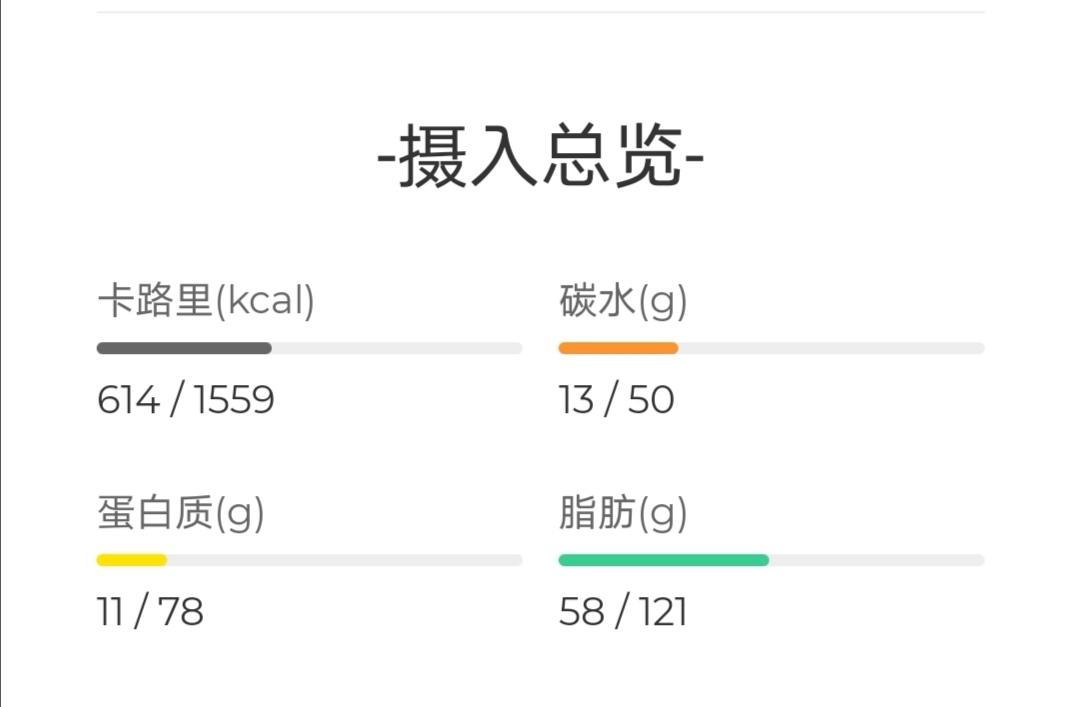1077x707 pixels.
Task: Click the yellow protein progress fill
Action: tap(132, 560)
